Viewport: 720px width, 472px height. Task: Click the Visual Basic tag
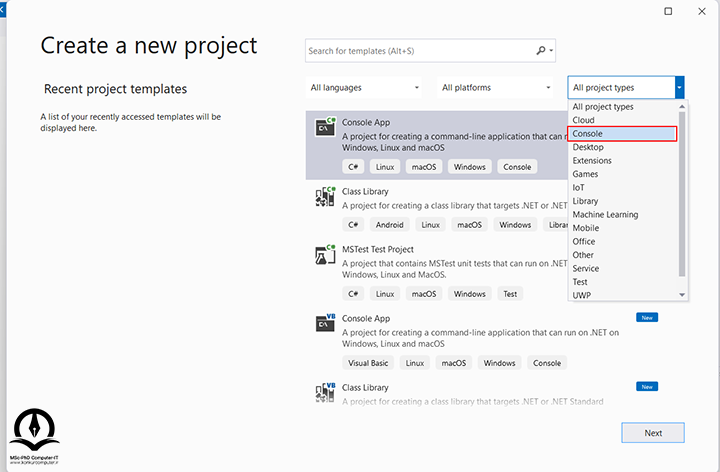point(368,363)
